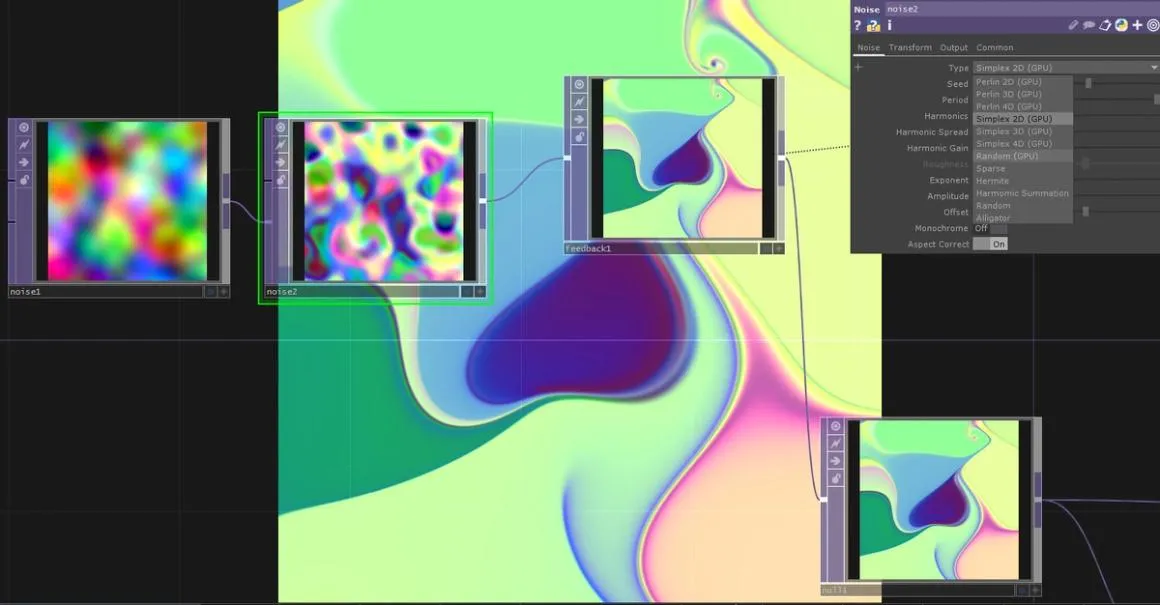Screen dimensions: 1160x605
Task: Open the Type dropdown showing Simplex 2D (GPU)
Action: (x=1066, y=67)
